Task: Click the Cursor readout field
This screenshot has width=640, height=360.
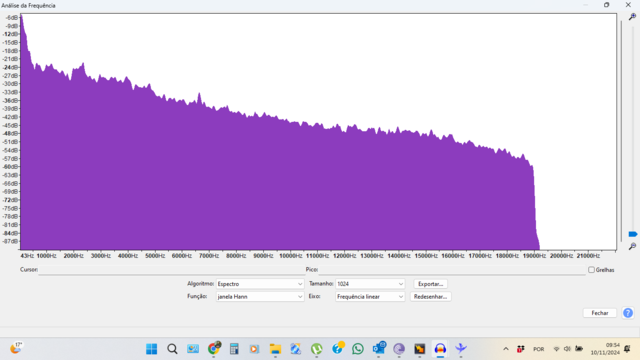Action: point(171,270)
